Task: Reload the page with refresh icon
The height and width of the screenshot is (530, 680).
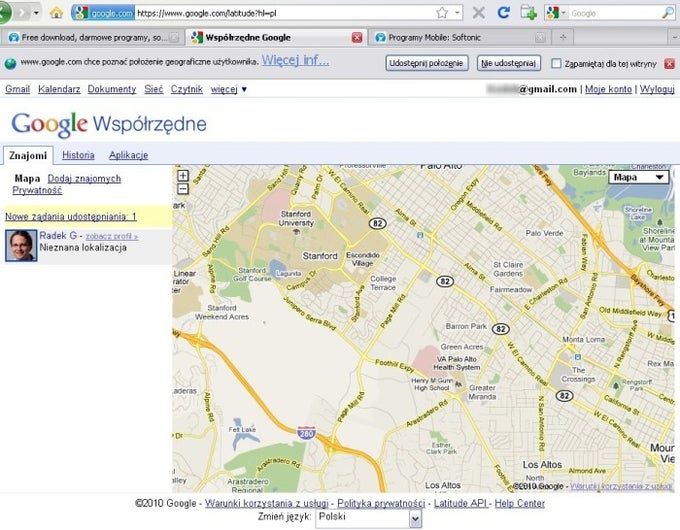Action: [503, 13]
